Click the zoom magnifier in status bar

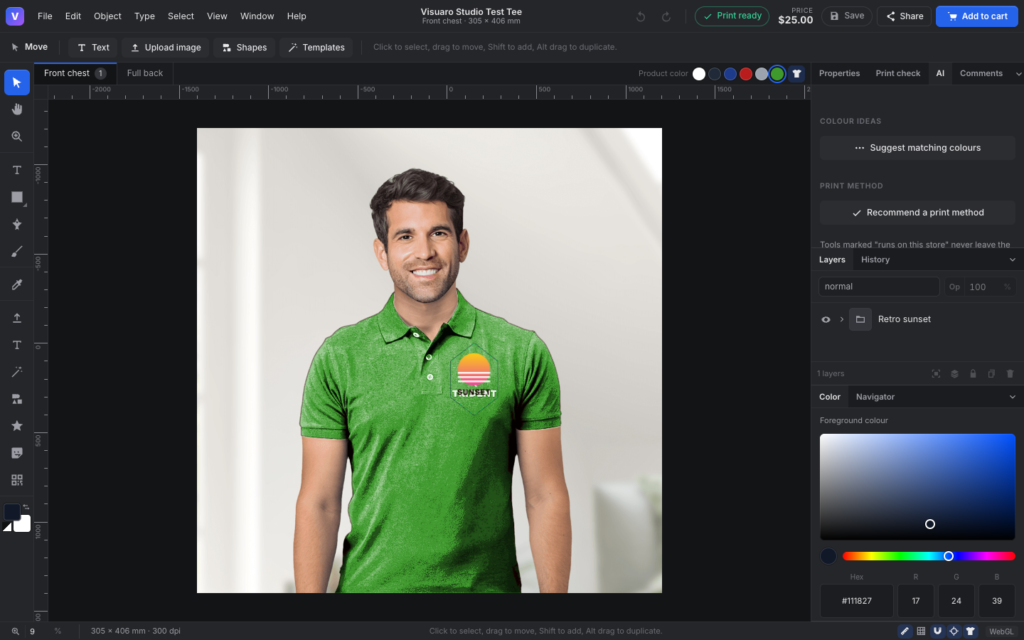point(15,631)
